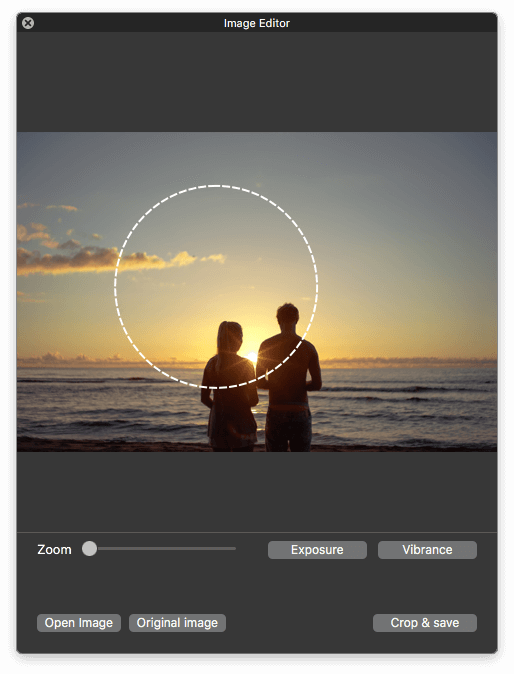Click the Open Image button

(x=79, y=623)
